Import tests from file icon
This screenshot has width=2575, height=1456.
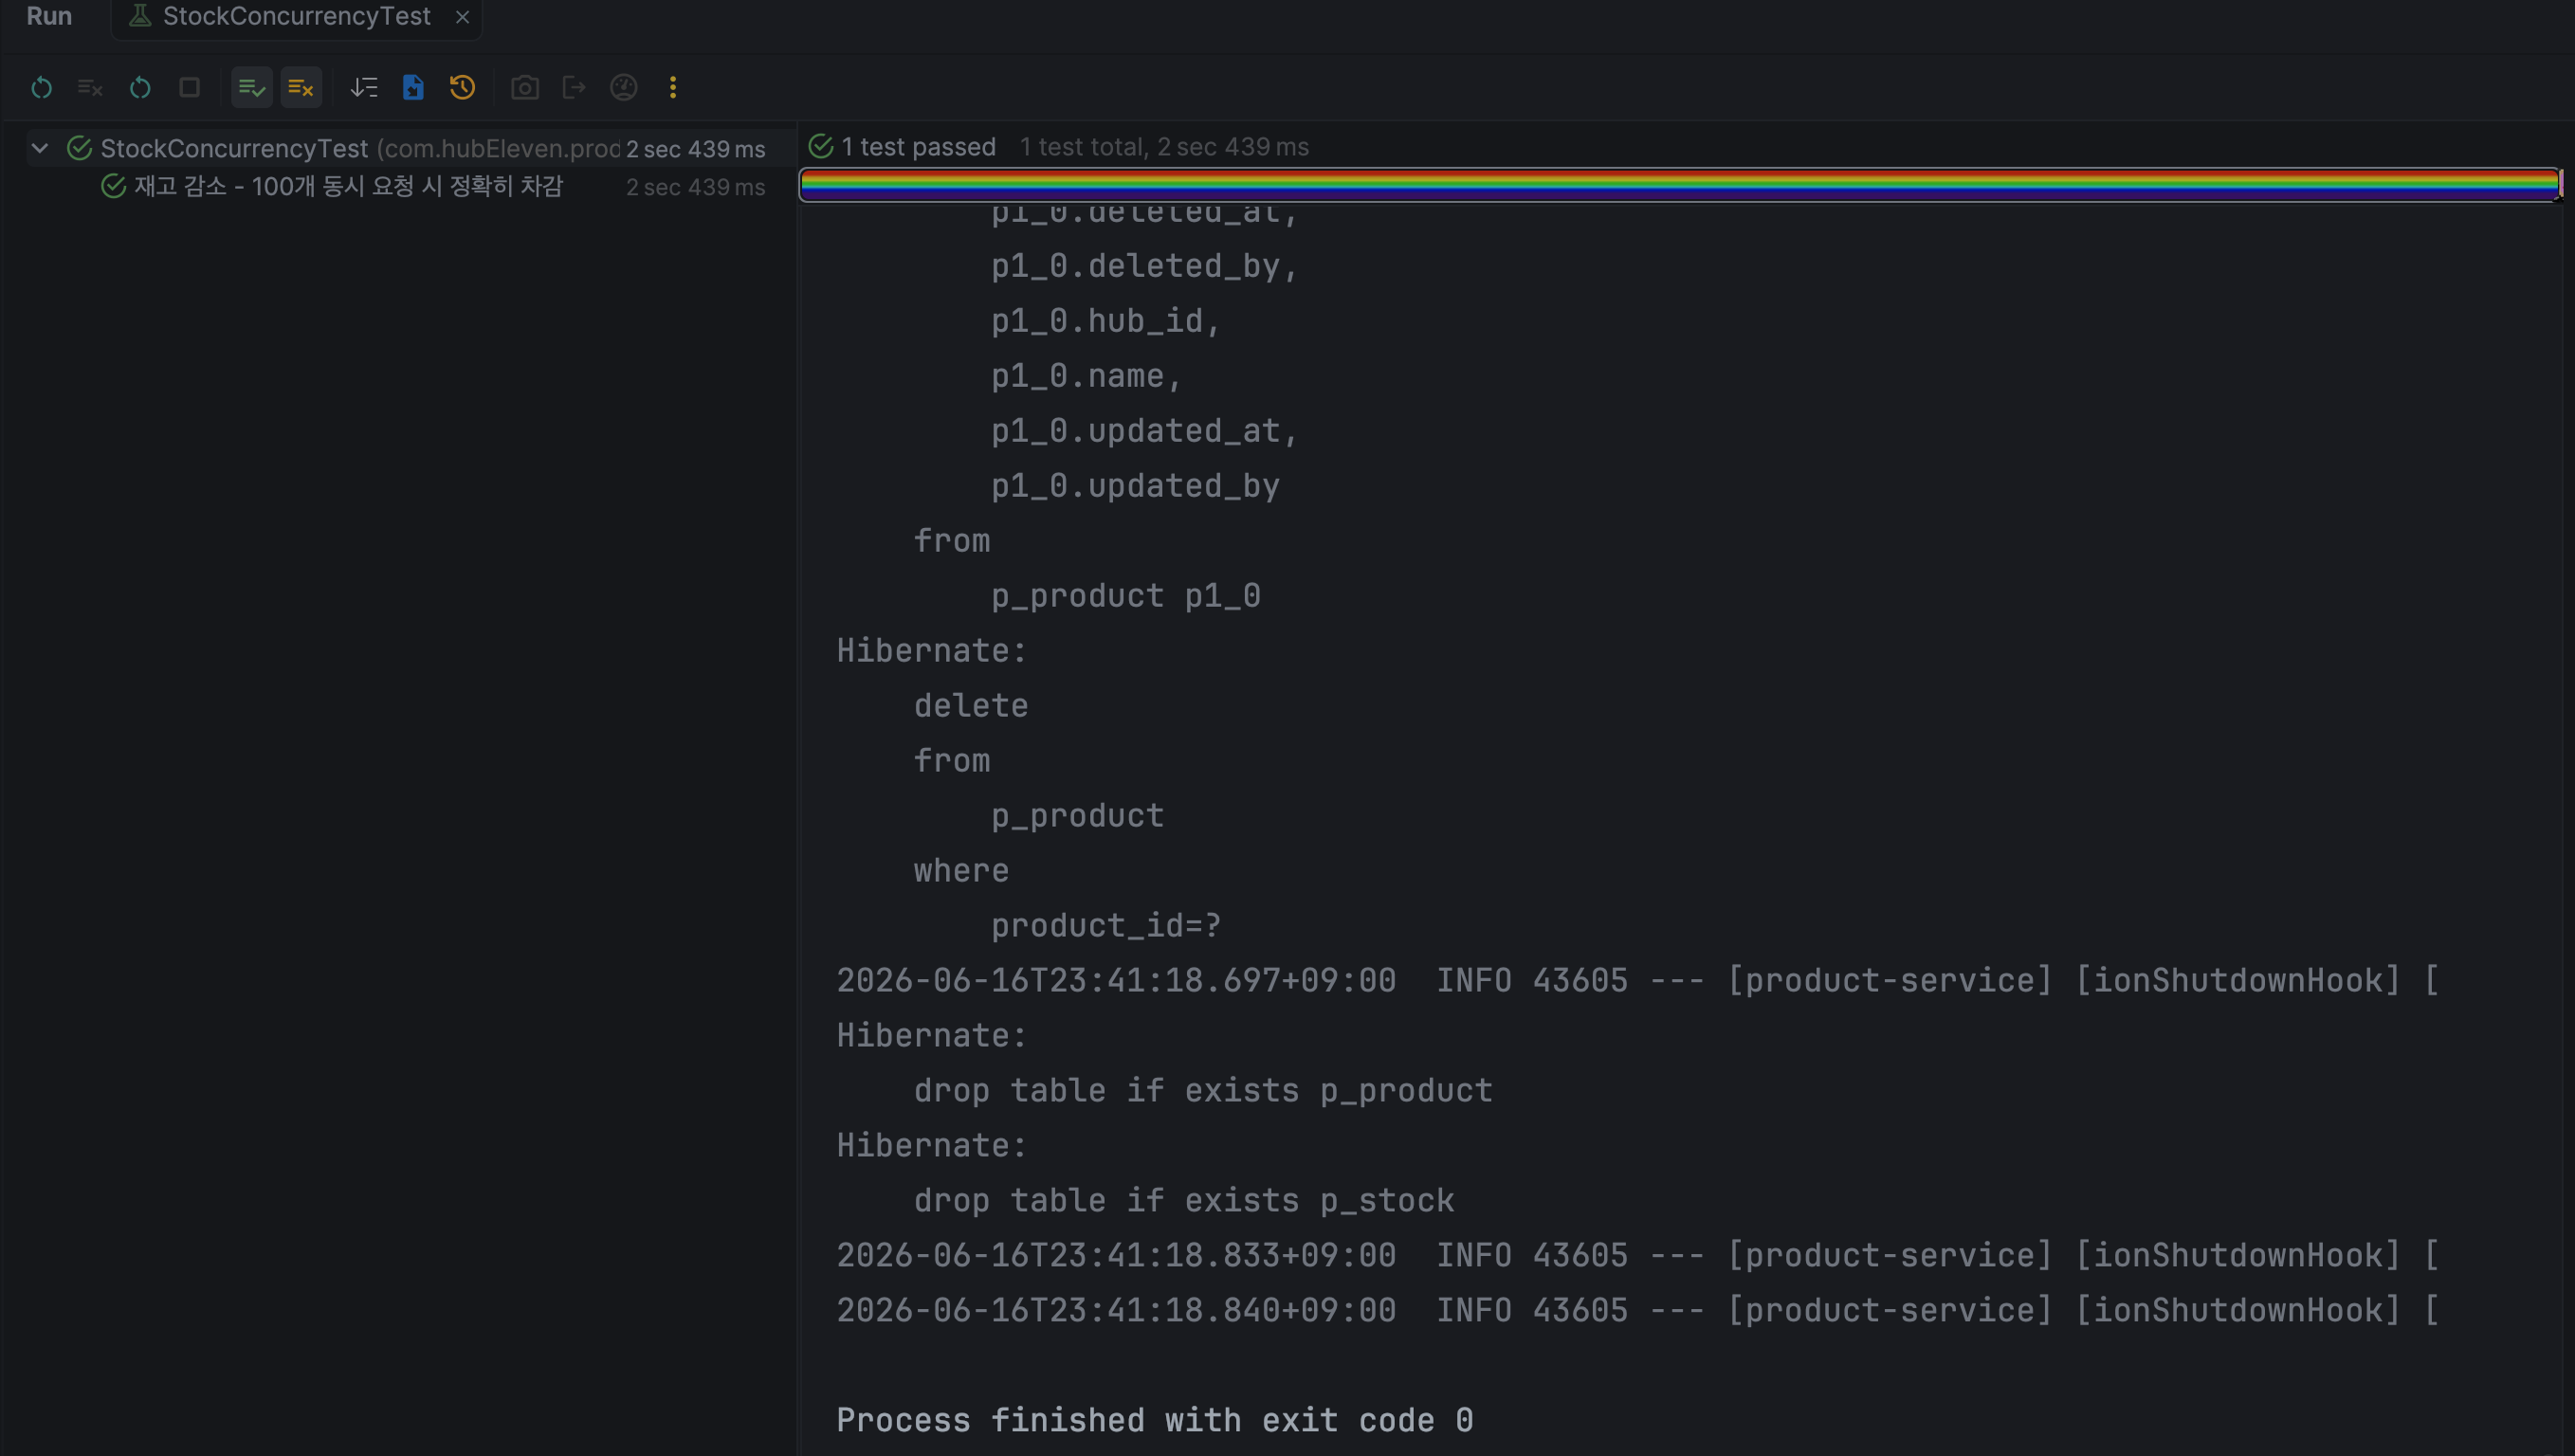click(413, 88)
